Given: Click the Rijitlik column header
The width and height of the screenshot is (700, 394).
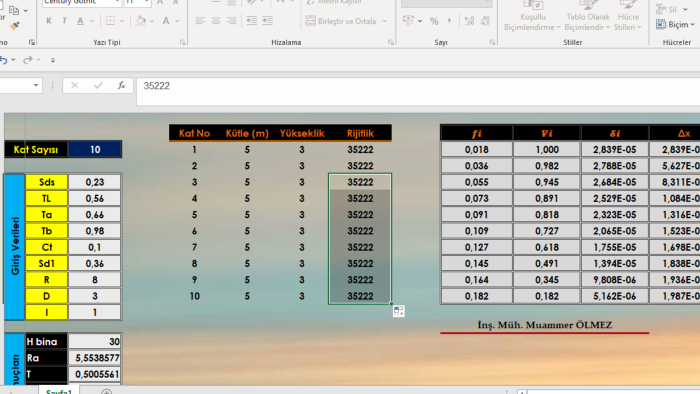Looking at the screenshot, I should [360, 133].
